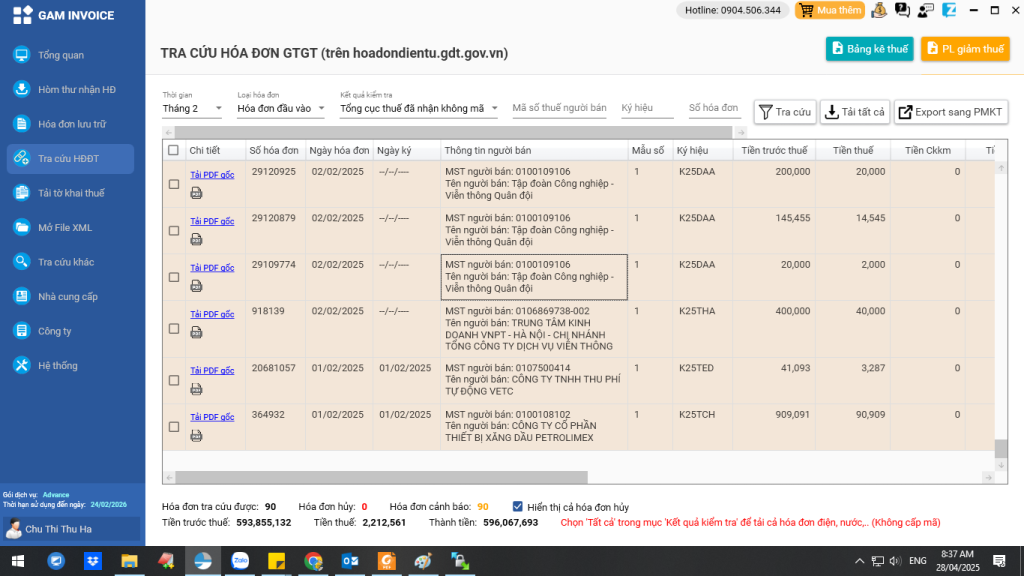Click Tải tất cả download button

(855, 112)
